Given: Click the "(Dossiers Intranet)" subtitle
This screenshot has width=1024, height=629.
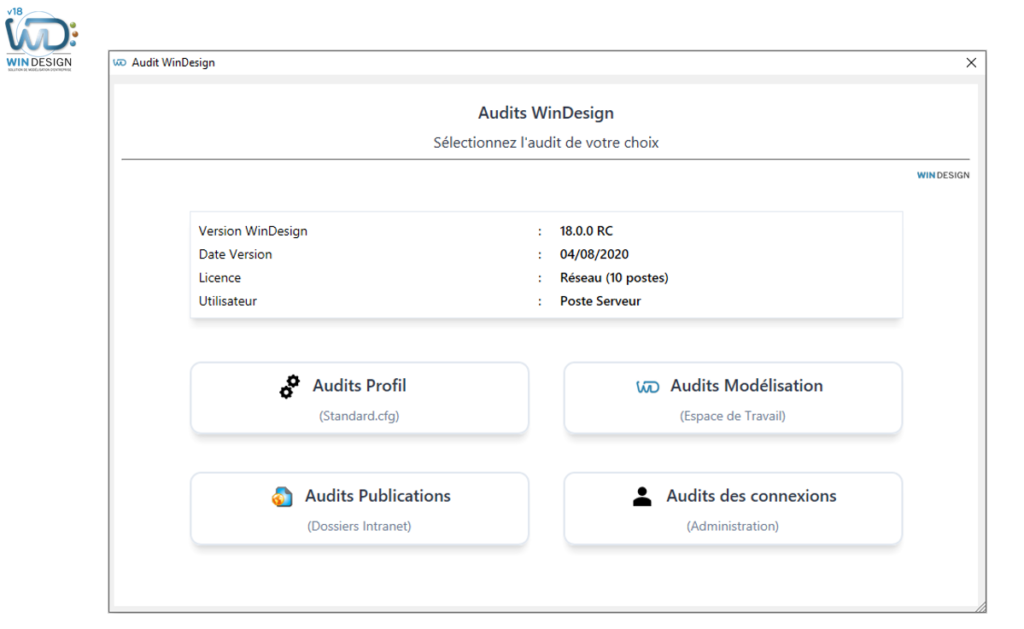Looking at the screenshot, I should [359, 526].
